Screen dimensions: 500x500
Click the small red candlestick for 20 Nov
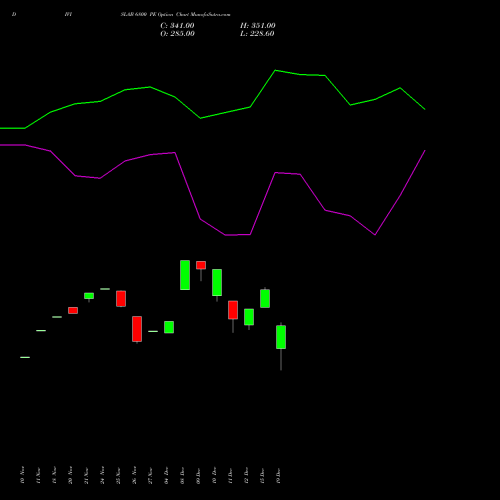73,310
